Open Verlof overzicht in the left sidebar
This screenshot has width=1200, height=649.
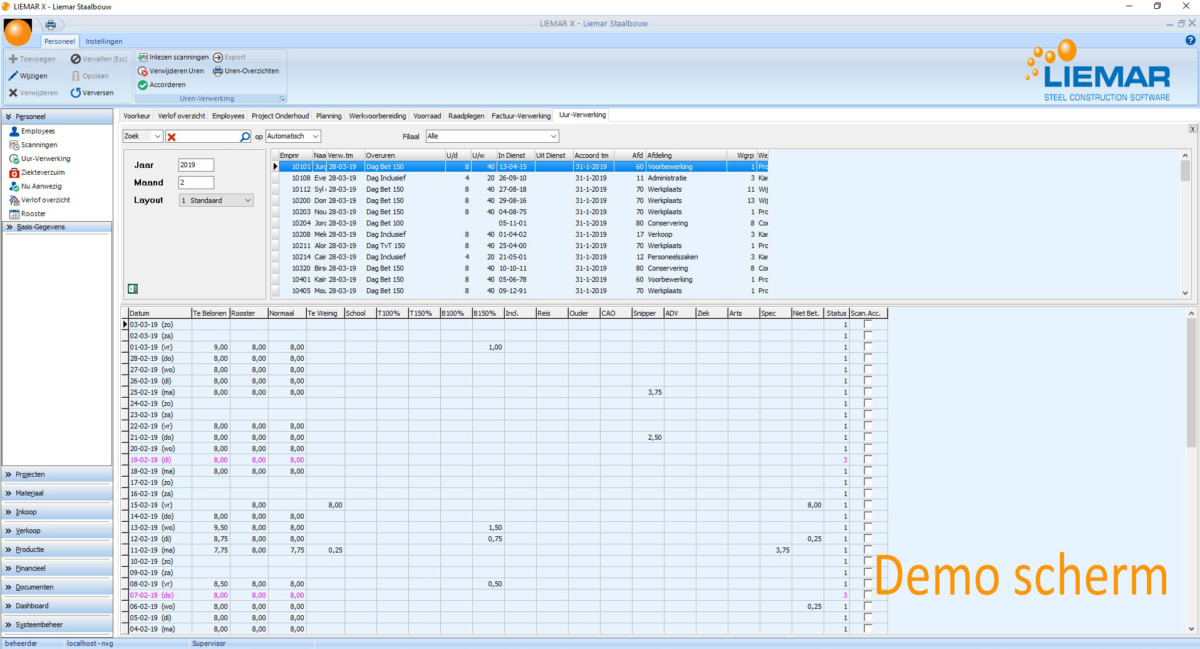click(40, 200)
